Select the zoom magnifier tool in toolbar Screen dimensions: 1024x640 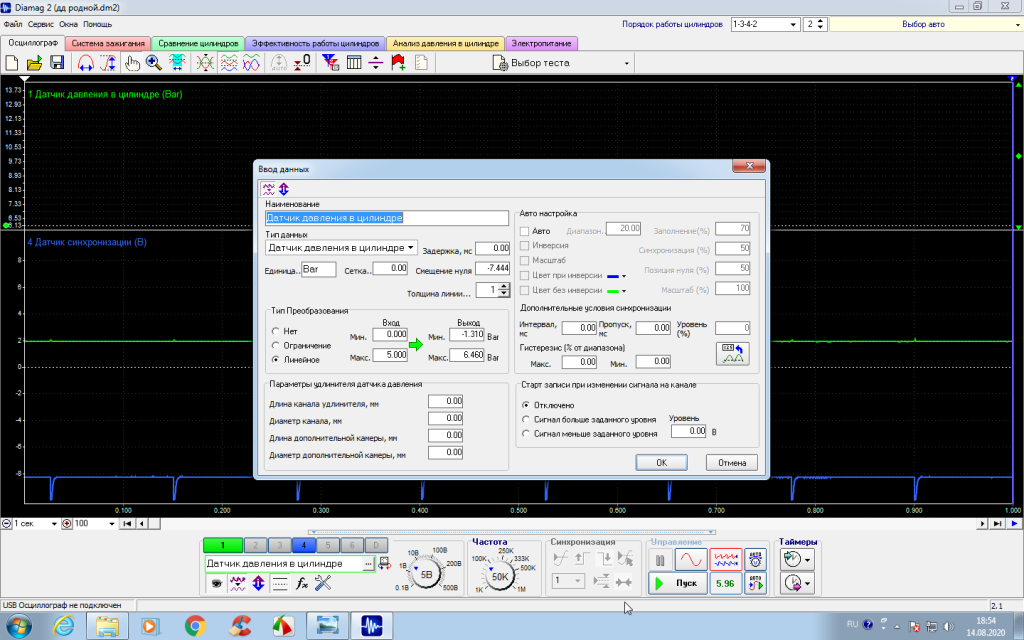click(x=153, y=63)
